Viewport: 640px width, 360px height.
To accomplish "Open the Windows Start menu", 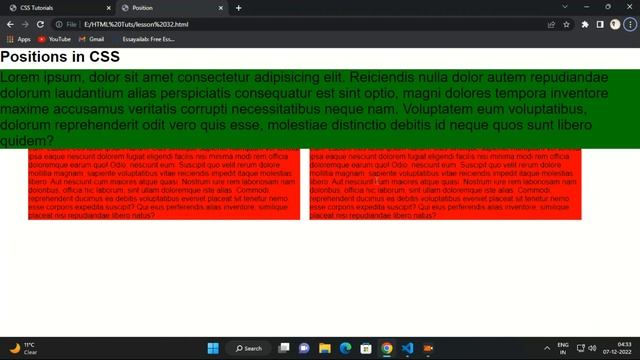I will 213,348.
